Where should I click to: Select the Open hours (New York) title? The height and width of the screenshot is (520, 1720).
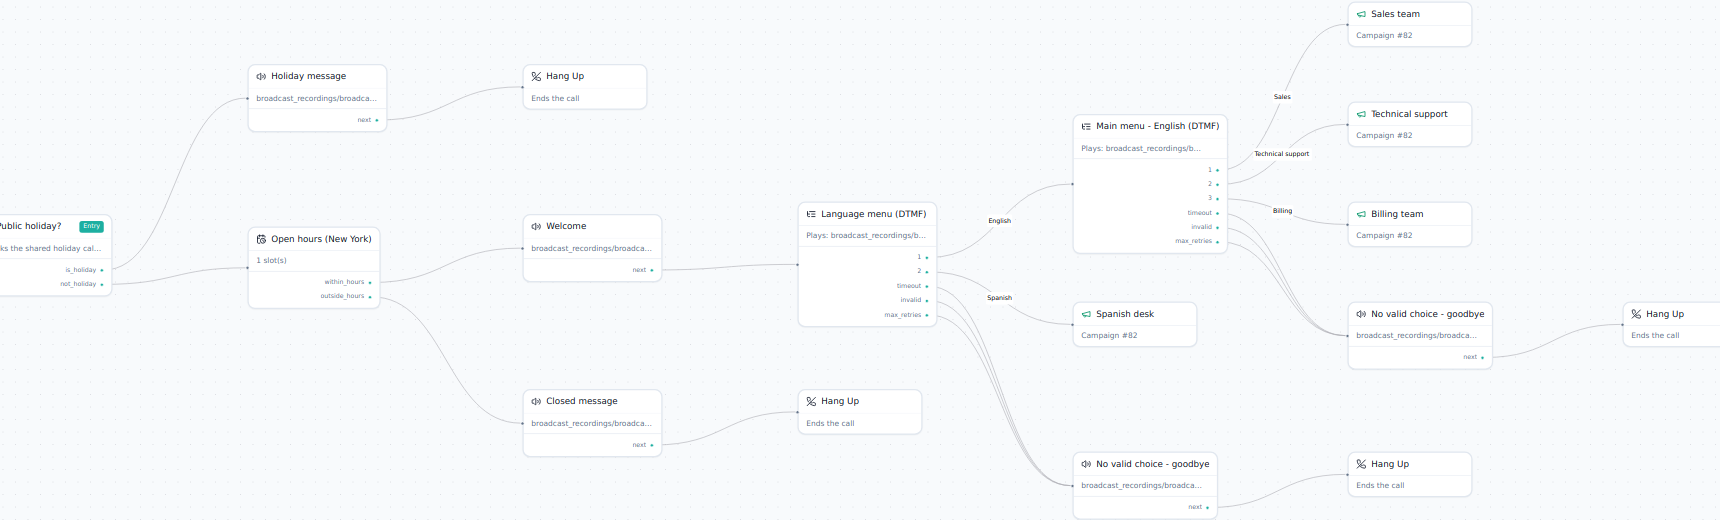[321, 239]
